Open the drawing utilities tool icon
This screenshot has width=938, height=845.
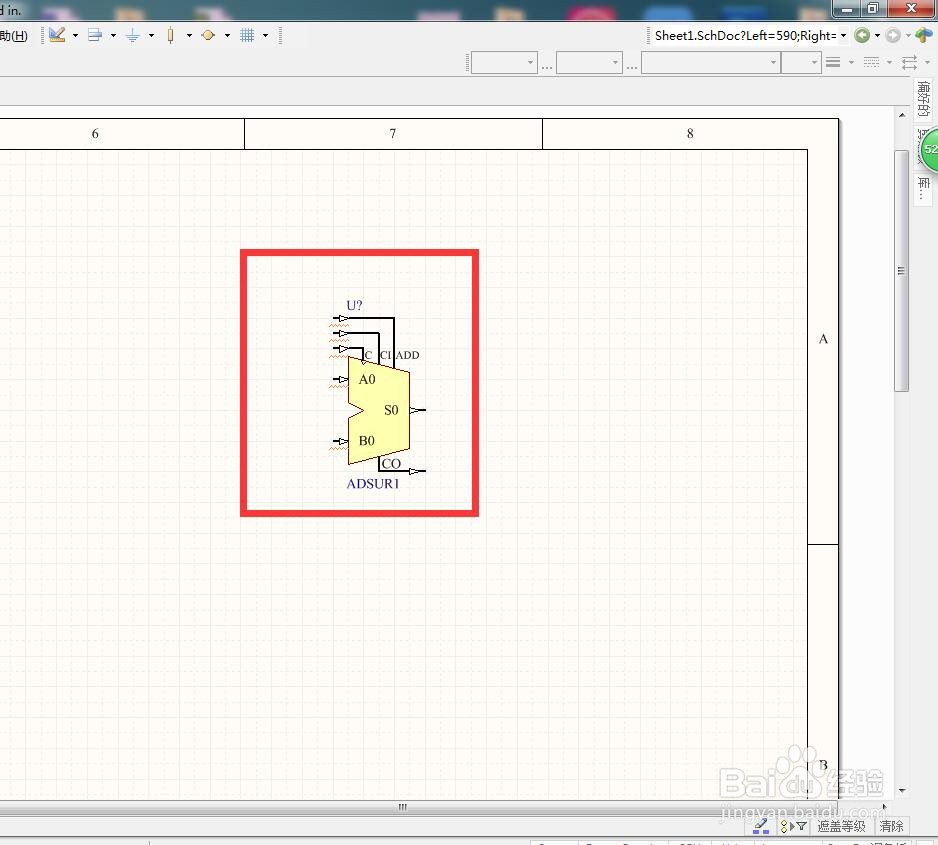tap(57, 35)
